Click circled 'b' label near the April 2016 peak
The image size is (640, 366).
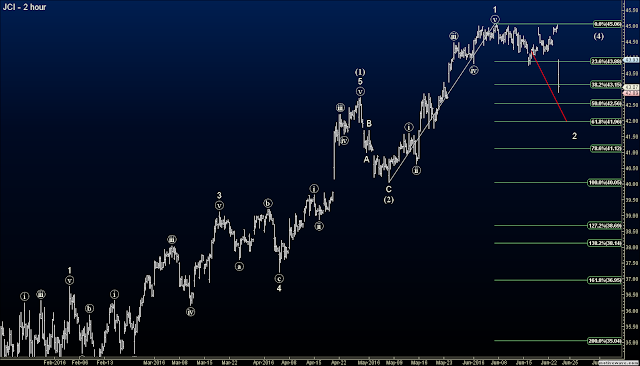(x=268, y=203)
